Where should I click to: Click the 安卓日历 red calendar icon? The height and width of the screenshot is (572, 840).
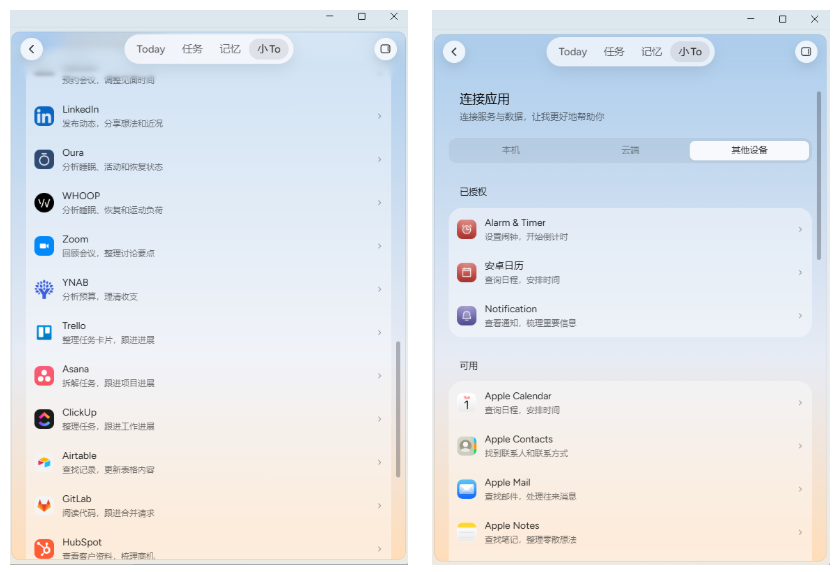[467, 273]
